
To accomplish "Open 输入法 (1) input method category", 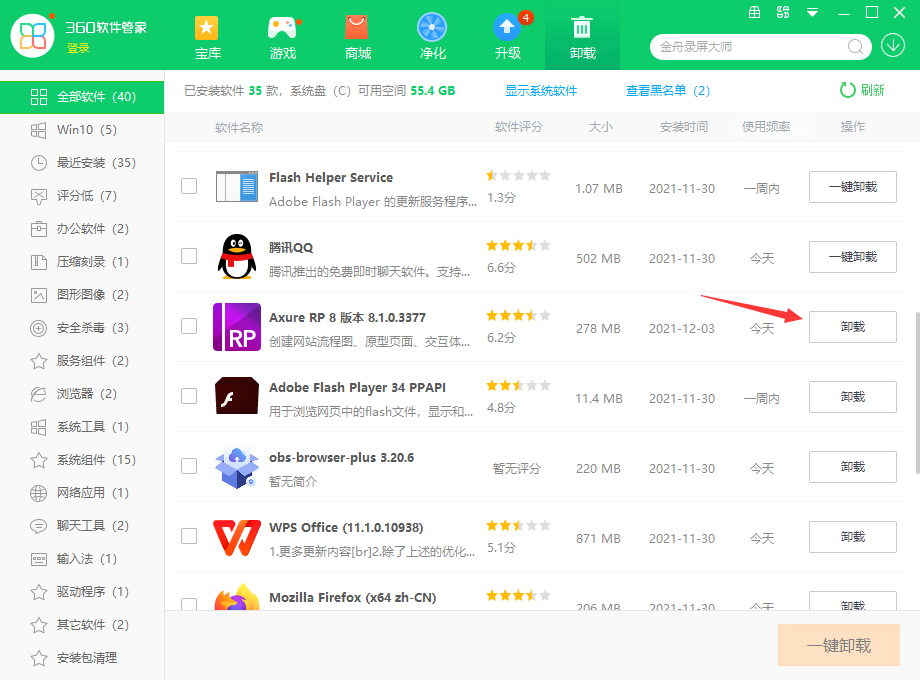I will [x=82, y=559].
